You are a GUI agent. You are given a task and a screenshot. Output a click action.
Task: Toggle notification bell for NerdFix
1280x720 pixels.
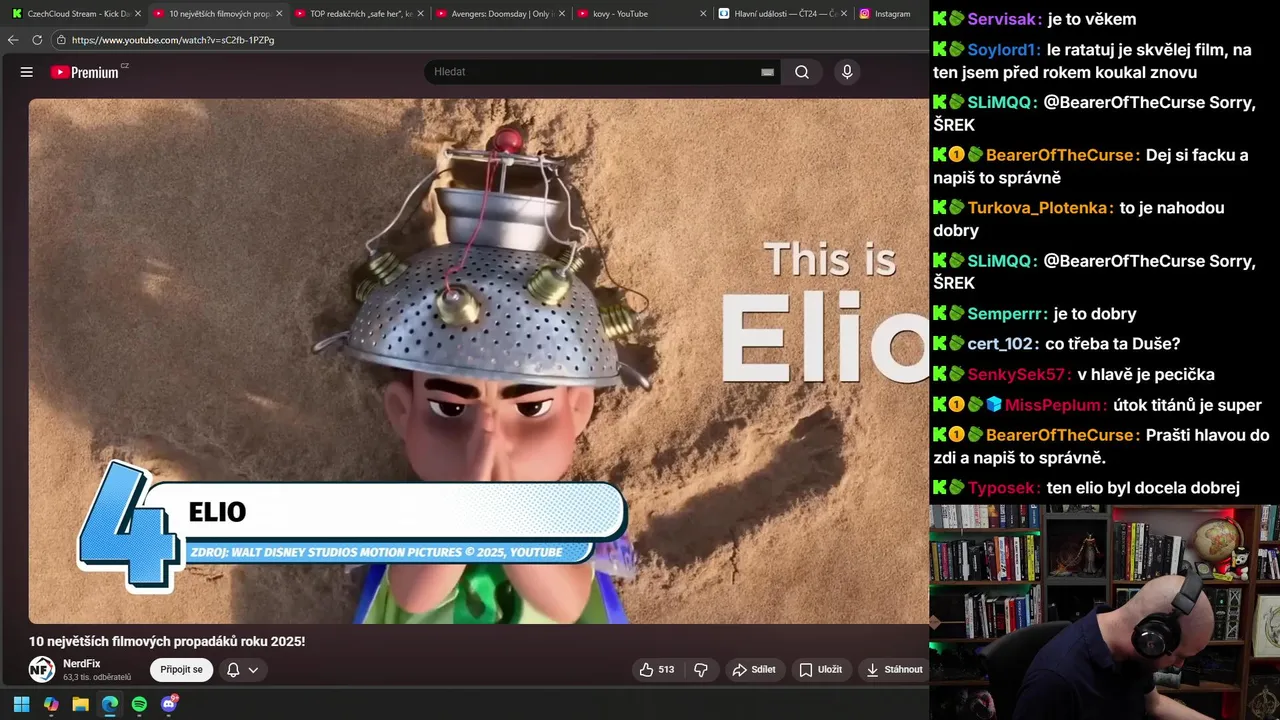pyautogui.click(x=233, y=670)
